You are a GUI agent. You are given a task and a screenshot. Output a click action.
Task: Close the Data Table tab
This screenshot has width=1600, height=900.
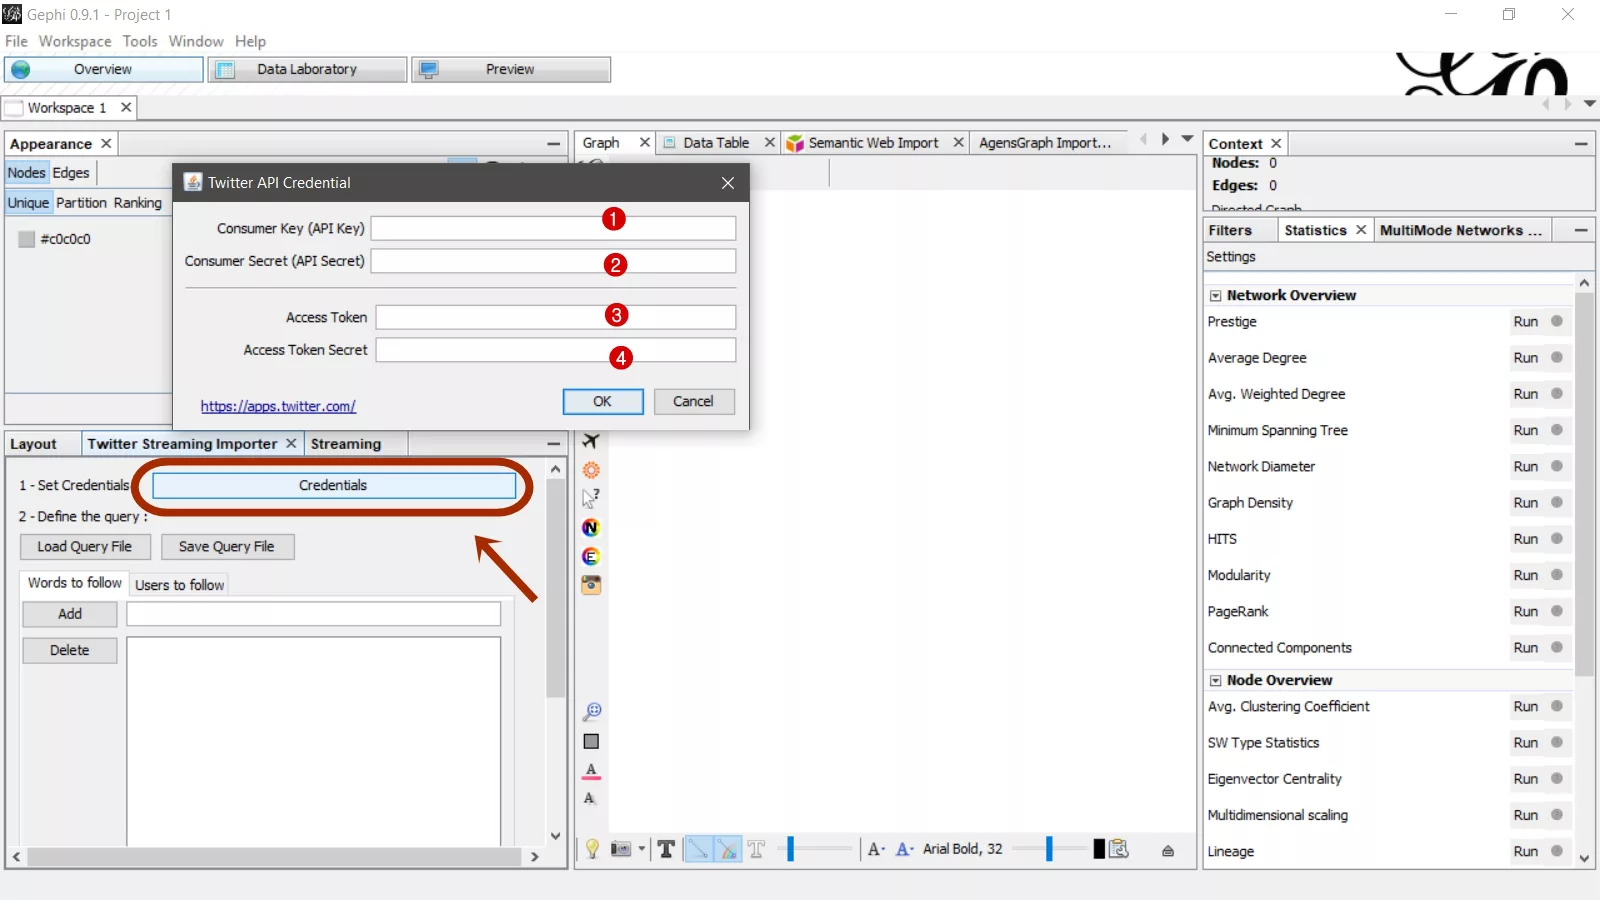770,142
